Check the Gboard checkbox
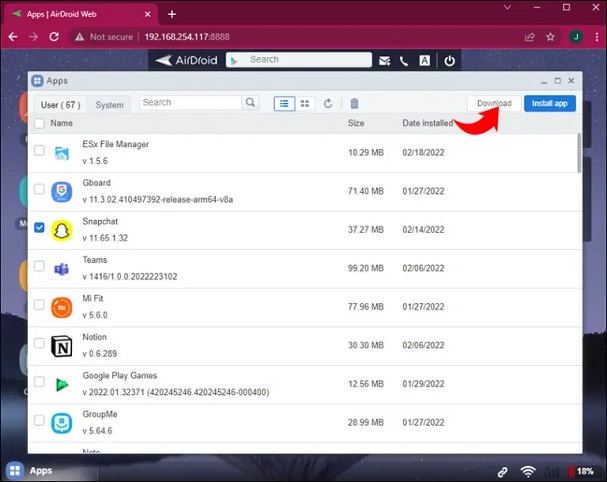The width and height of the screenshot is (607, 482). point(39,189)
